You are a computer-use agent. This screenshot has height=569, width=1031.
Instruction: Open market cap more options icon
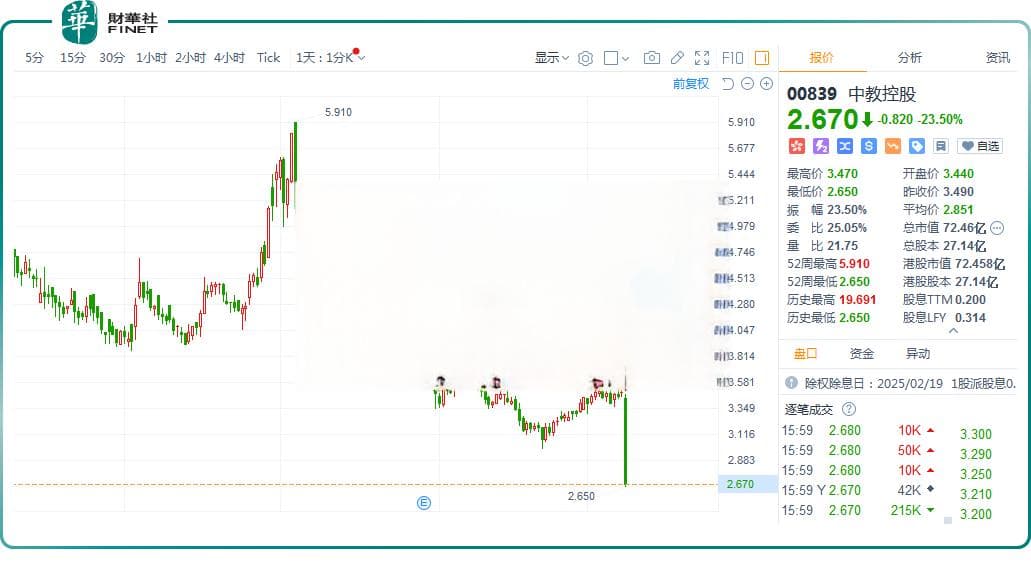pos(997,228)
